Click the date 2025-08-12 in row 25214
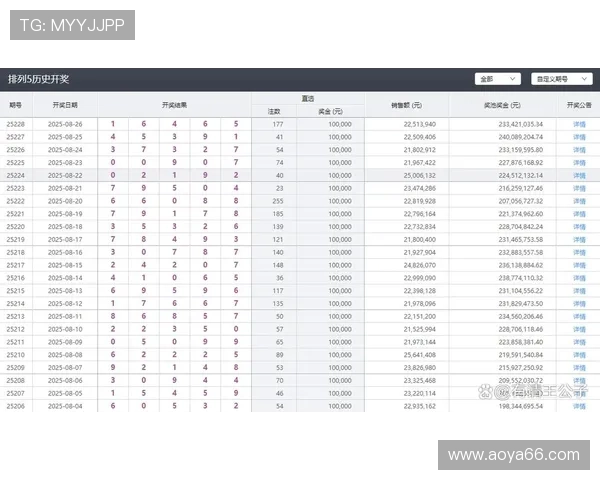This screenshot has width=600, height=480. tap(65, 303)
